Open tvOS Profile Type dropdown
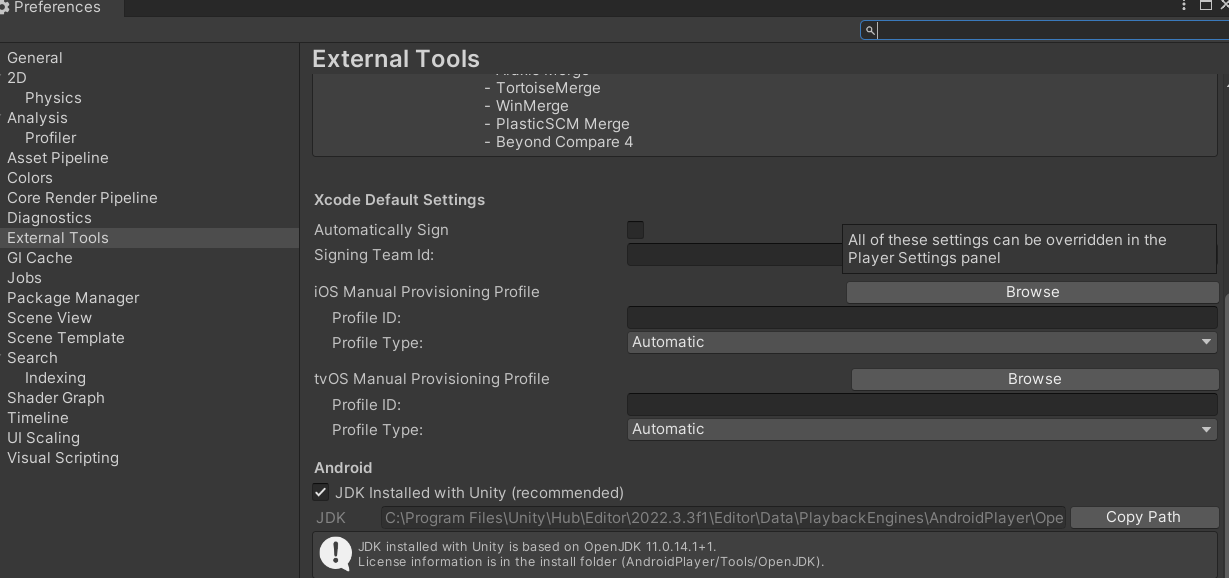Screen dimensions: 1229x578 922,429
